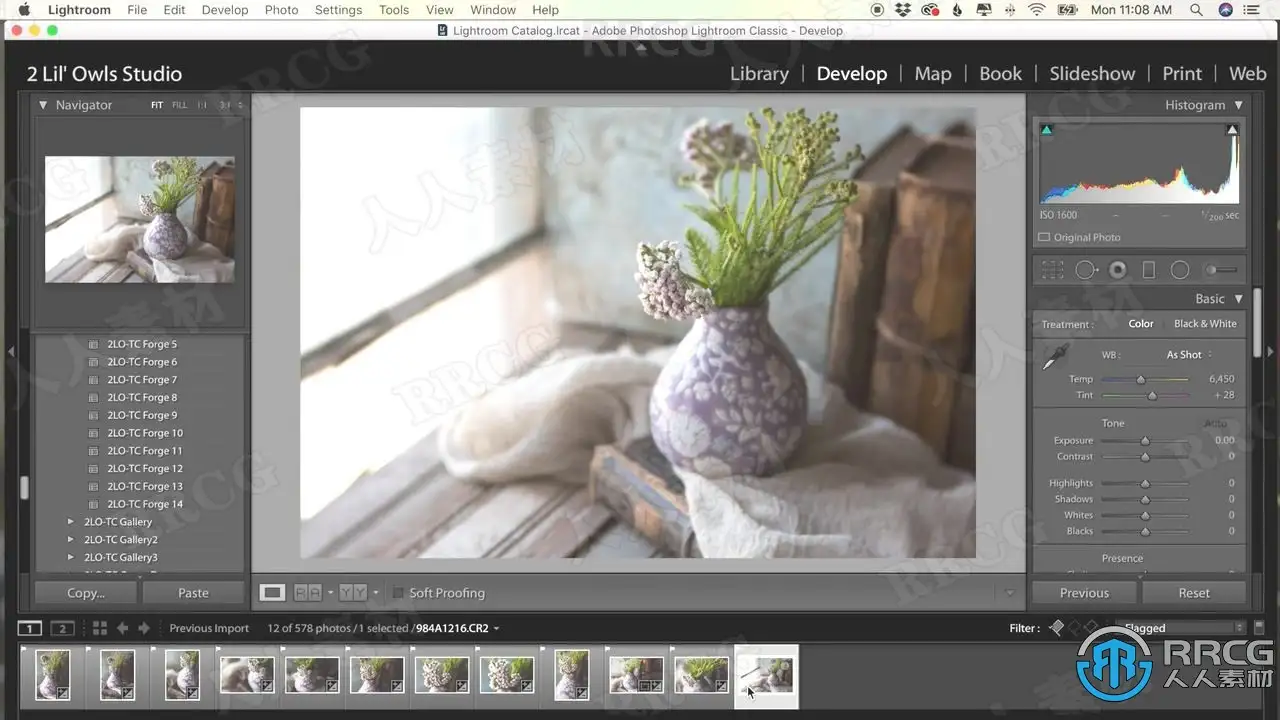
Task: Click the Temp slider handle
Action: (x=1140, y=380)
